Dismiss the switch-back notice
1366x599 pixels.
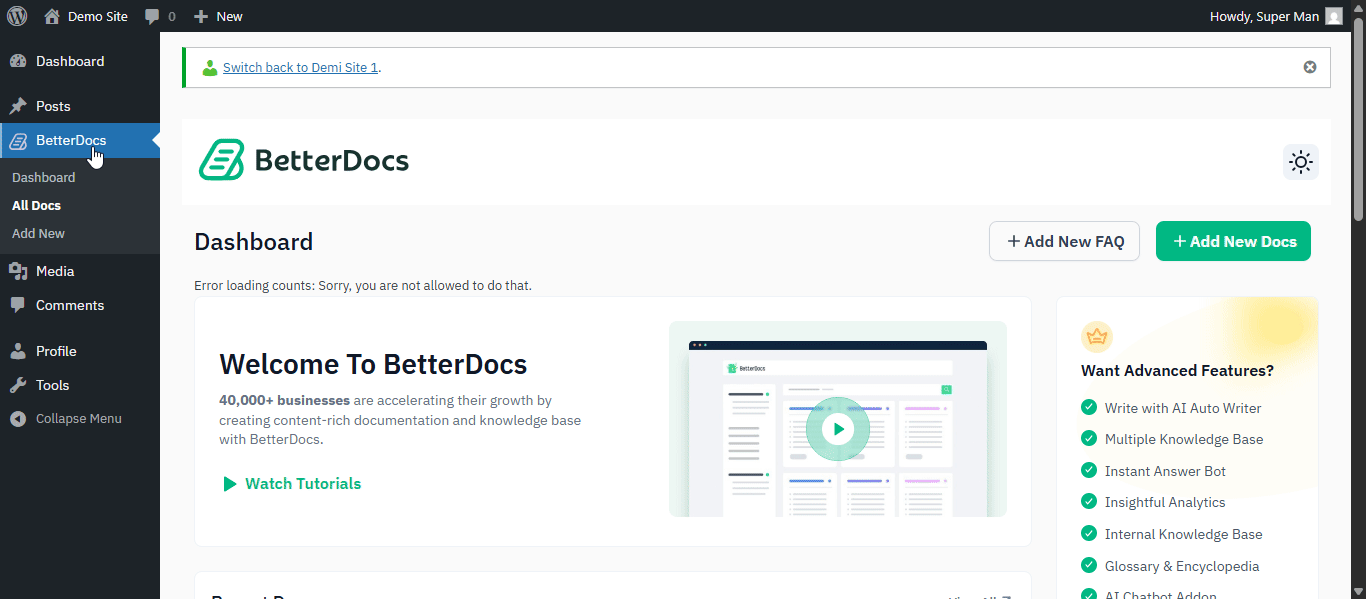point(1310,67)
